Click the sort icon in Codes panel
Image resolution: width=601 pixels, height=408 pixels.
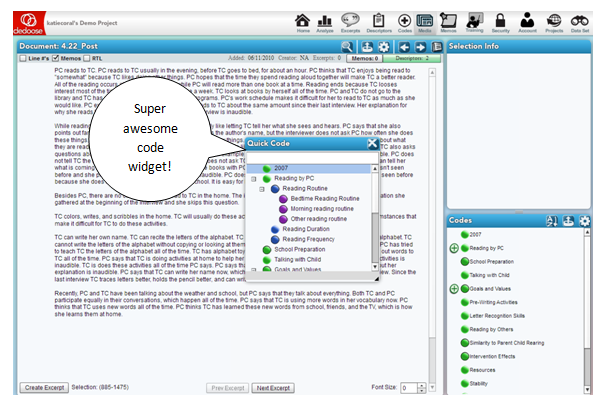552,221
